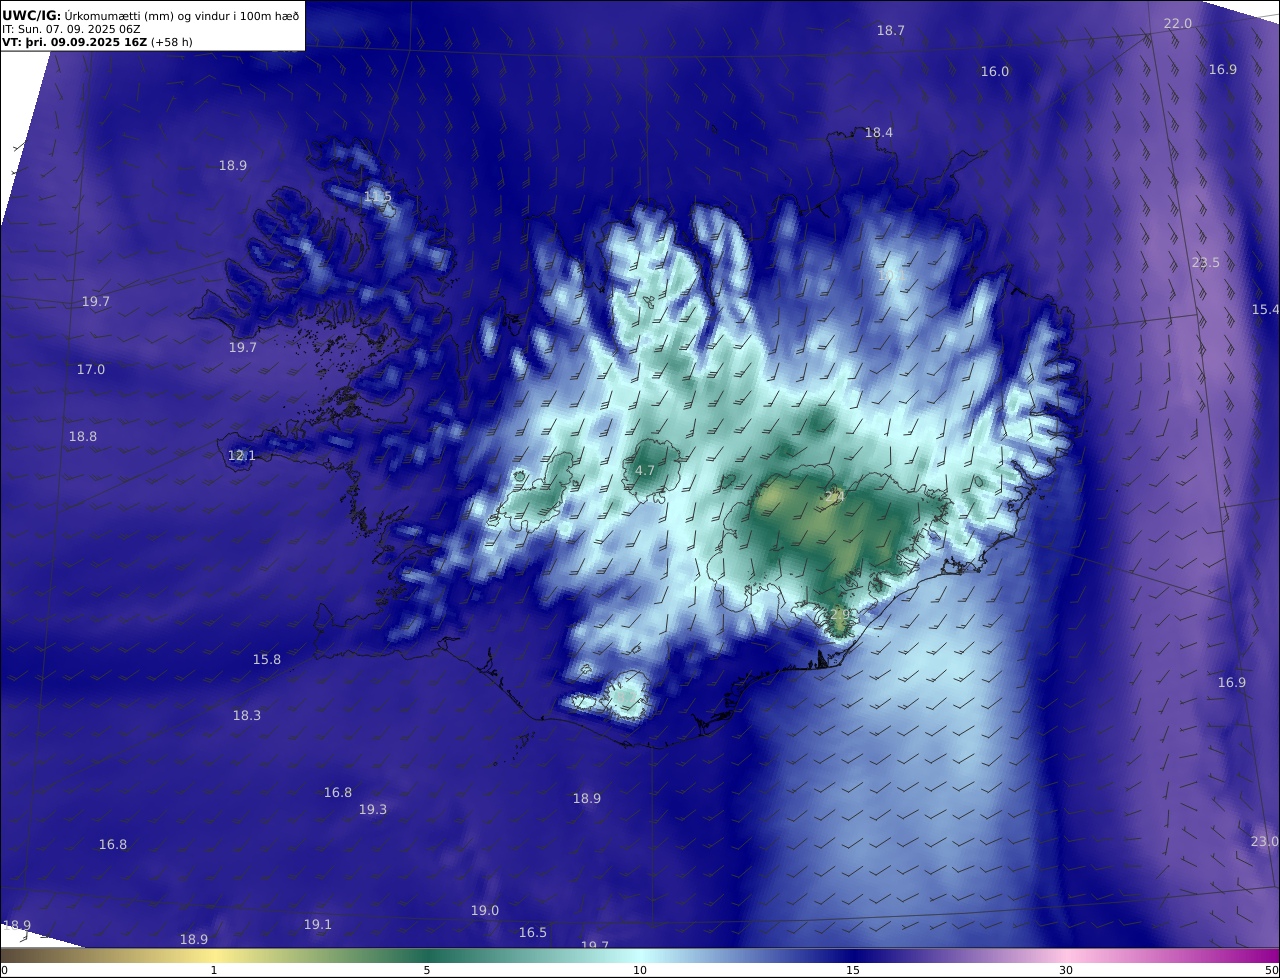Click the colorbar tick label 30
Screen dimensions: 1280x978
[1066, 970]
